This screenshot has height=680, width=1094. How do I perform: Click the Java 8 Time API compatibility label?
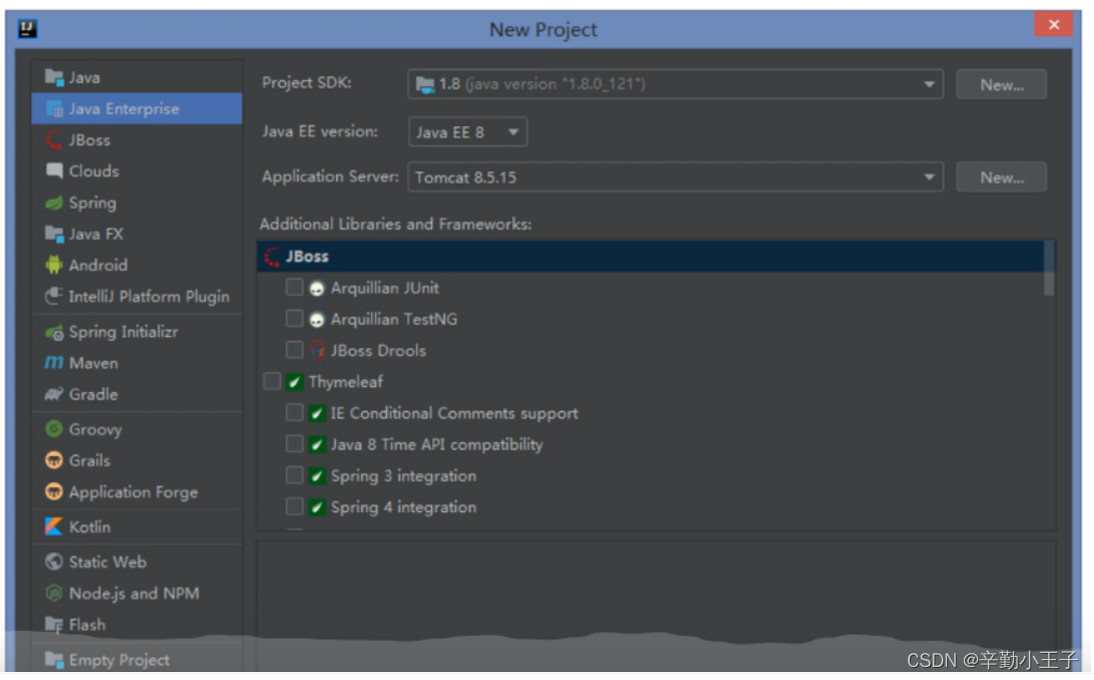pyautogui.click(x=437, y=444)
